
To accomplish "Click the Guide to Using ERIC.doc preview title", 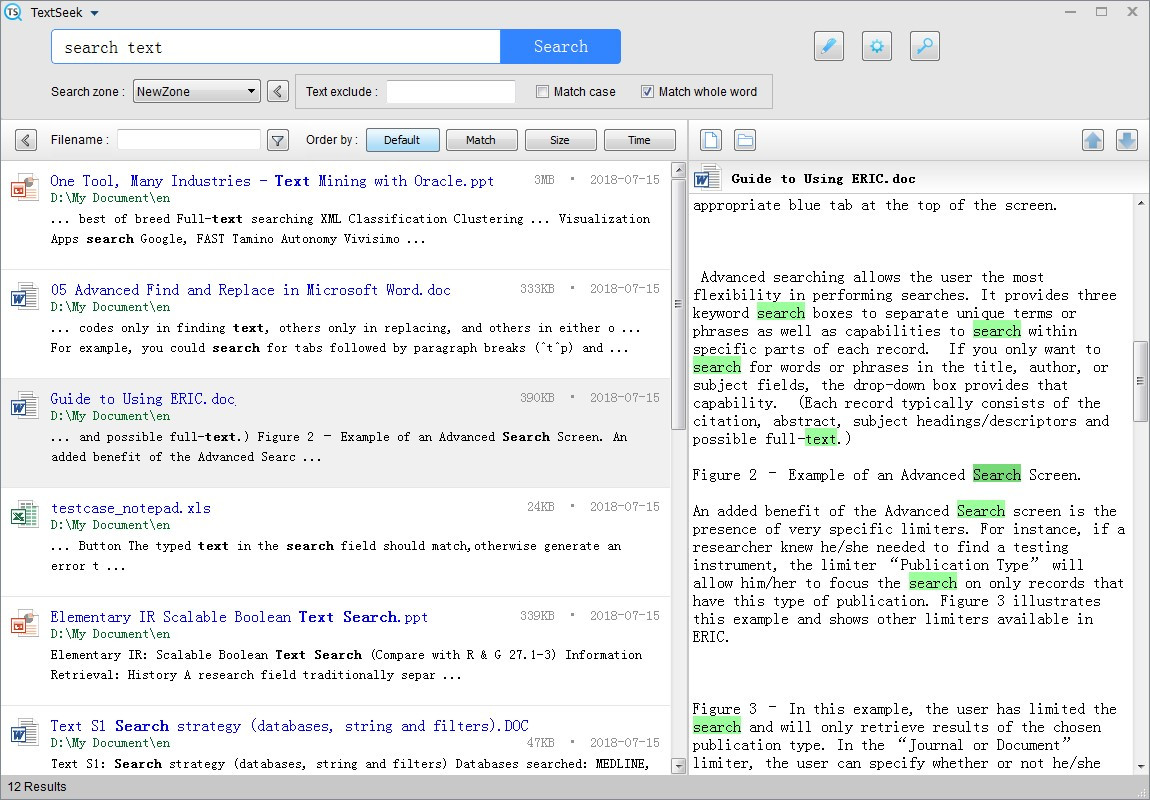I will (823, 179).
